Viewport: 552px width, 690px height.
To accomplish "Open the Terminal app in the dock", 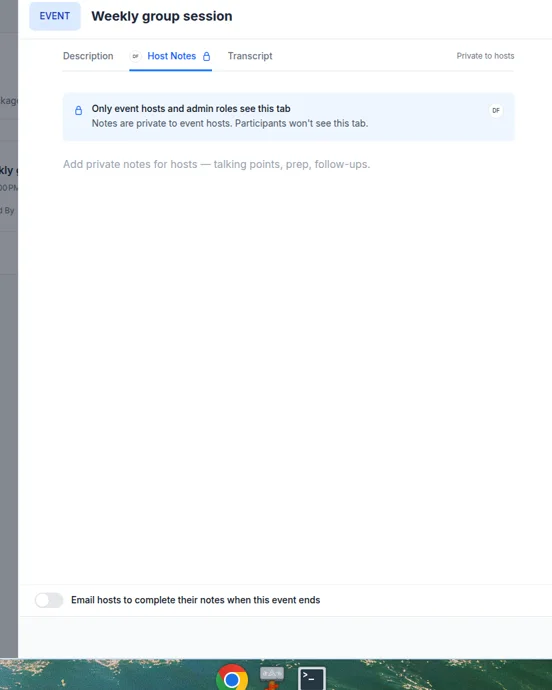I will pos(312,678).
